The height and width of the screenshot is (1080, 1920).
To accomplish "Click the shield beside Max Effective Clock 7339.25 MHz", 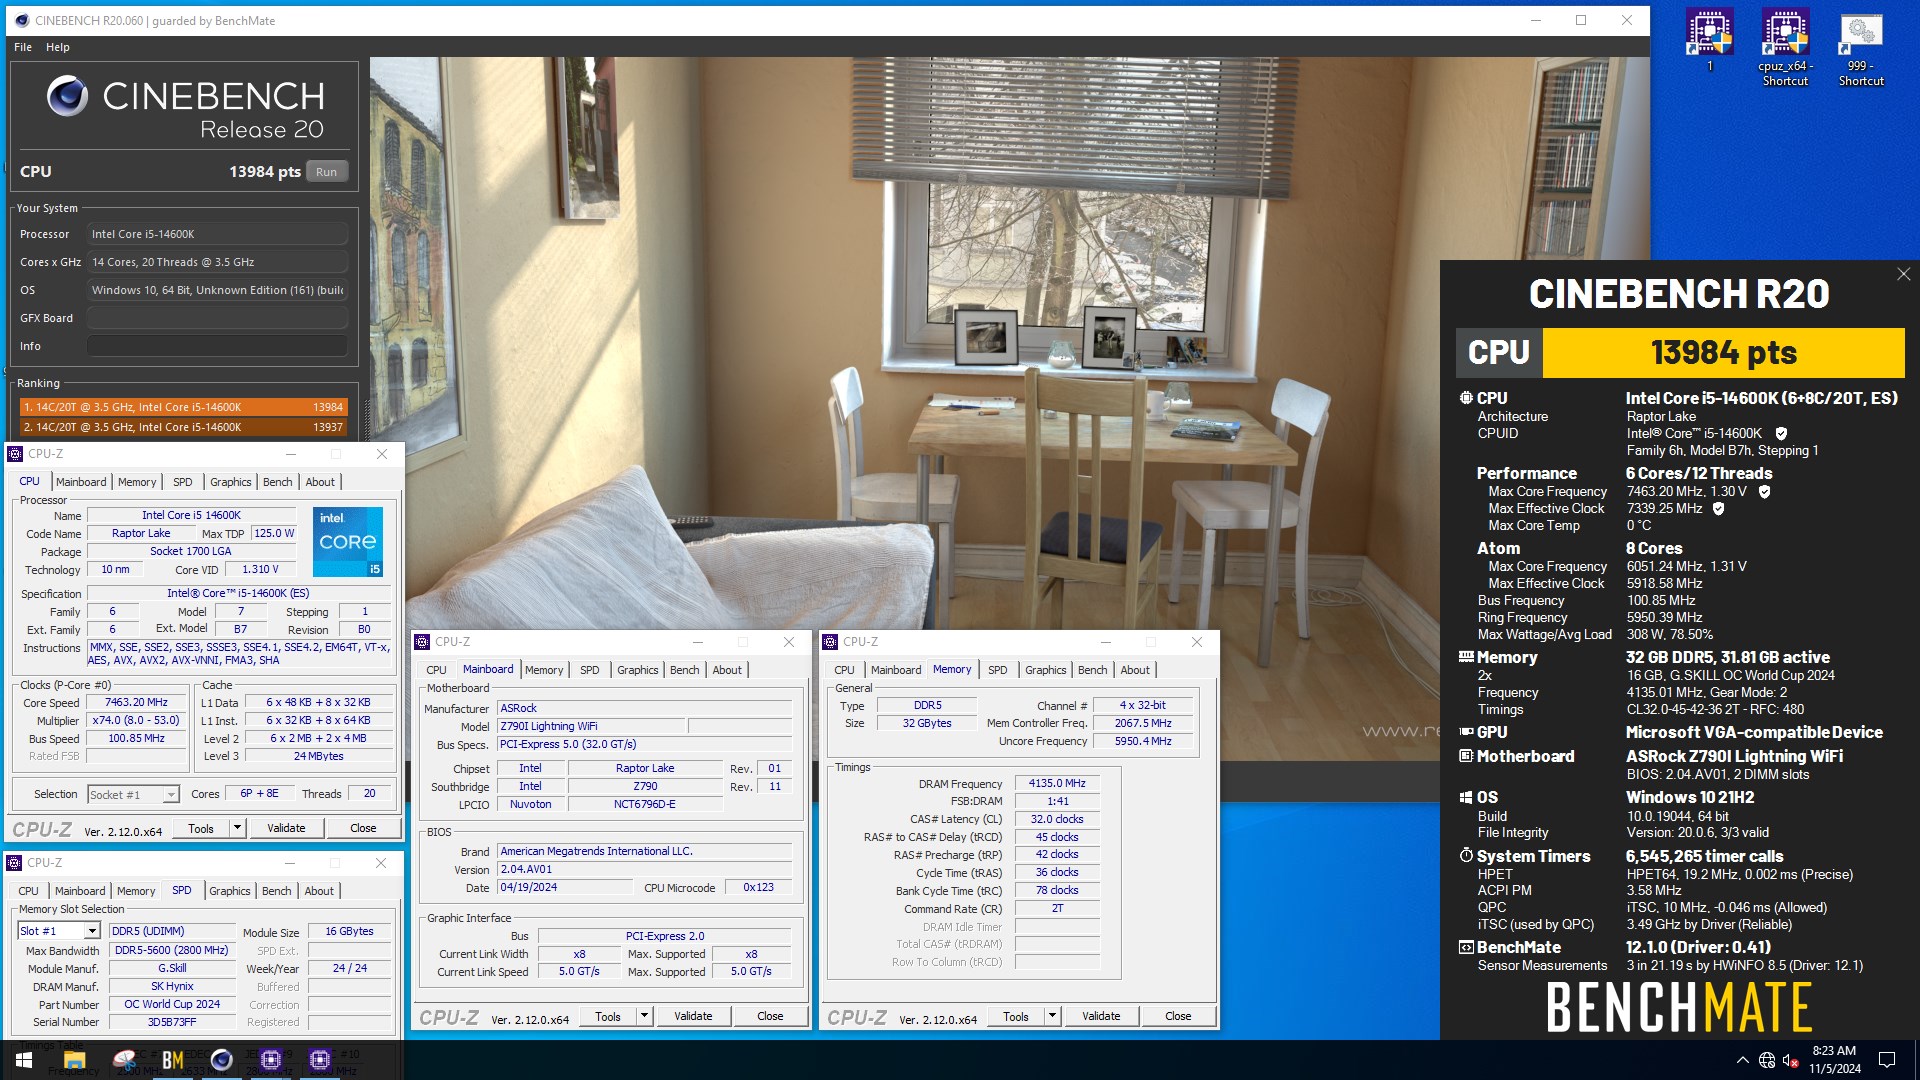I will pyautogui.click(x=1719, y=508).
